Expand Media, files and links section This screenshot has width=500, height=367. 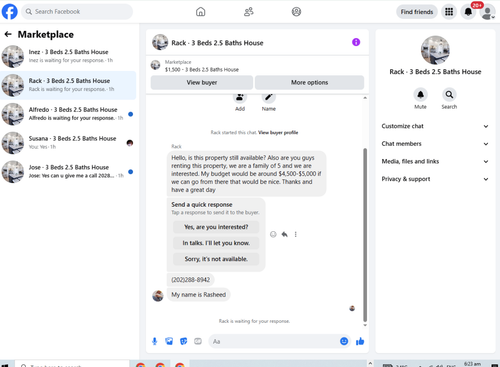pos(435,162)
